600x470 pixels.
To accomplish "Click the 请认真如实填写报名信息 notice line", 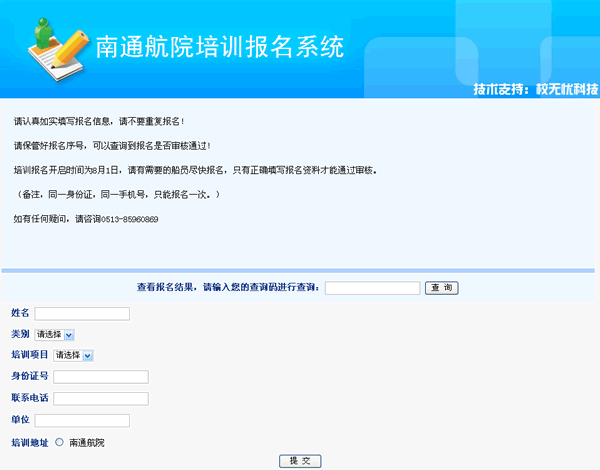I will pyautogui.click(x=99, y=121).
